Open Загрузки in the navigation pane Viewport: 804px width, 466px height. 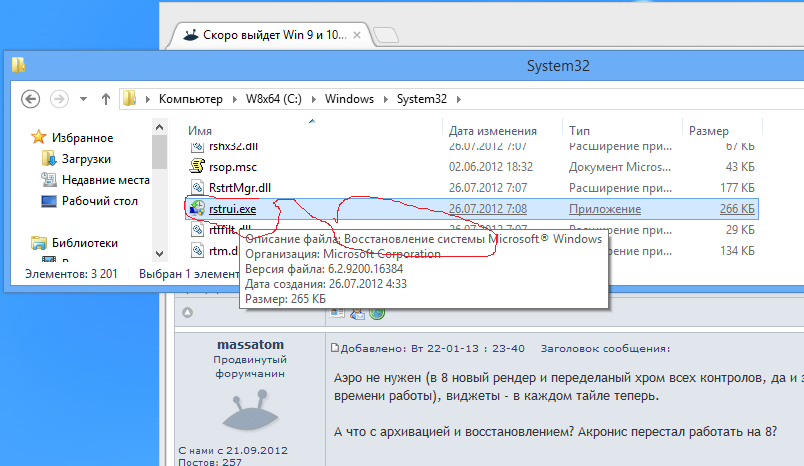86,159
